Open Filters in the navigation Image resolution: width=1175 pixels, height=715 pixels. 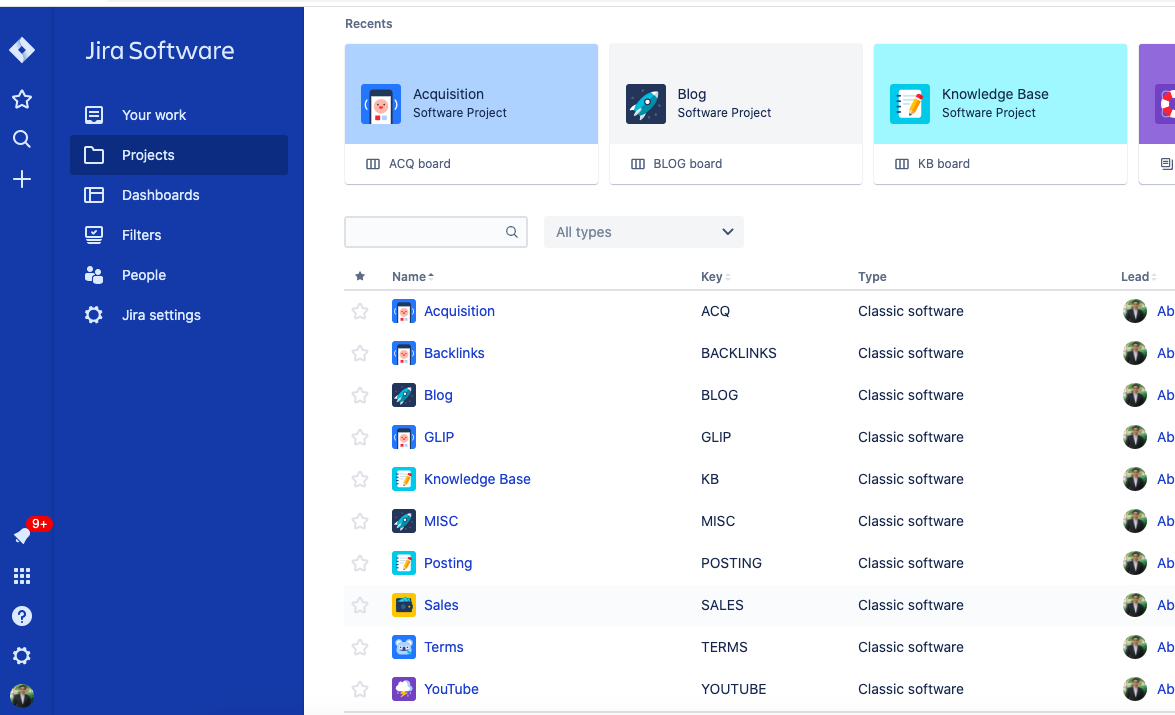click(x=179, y=235)
